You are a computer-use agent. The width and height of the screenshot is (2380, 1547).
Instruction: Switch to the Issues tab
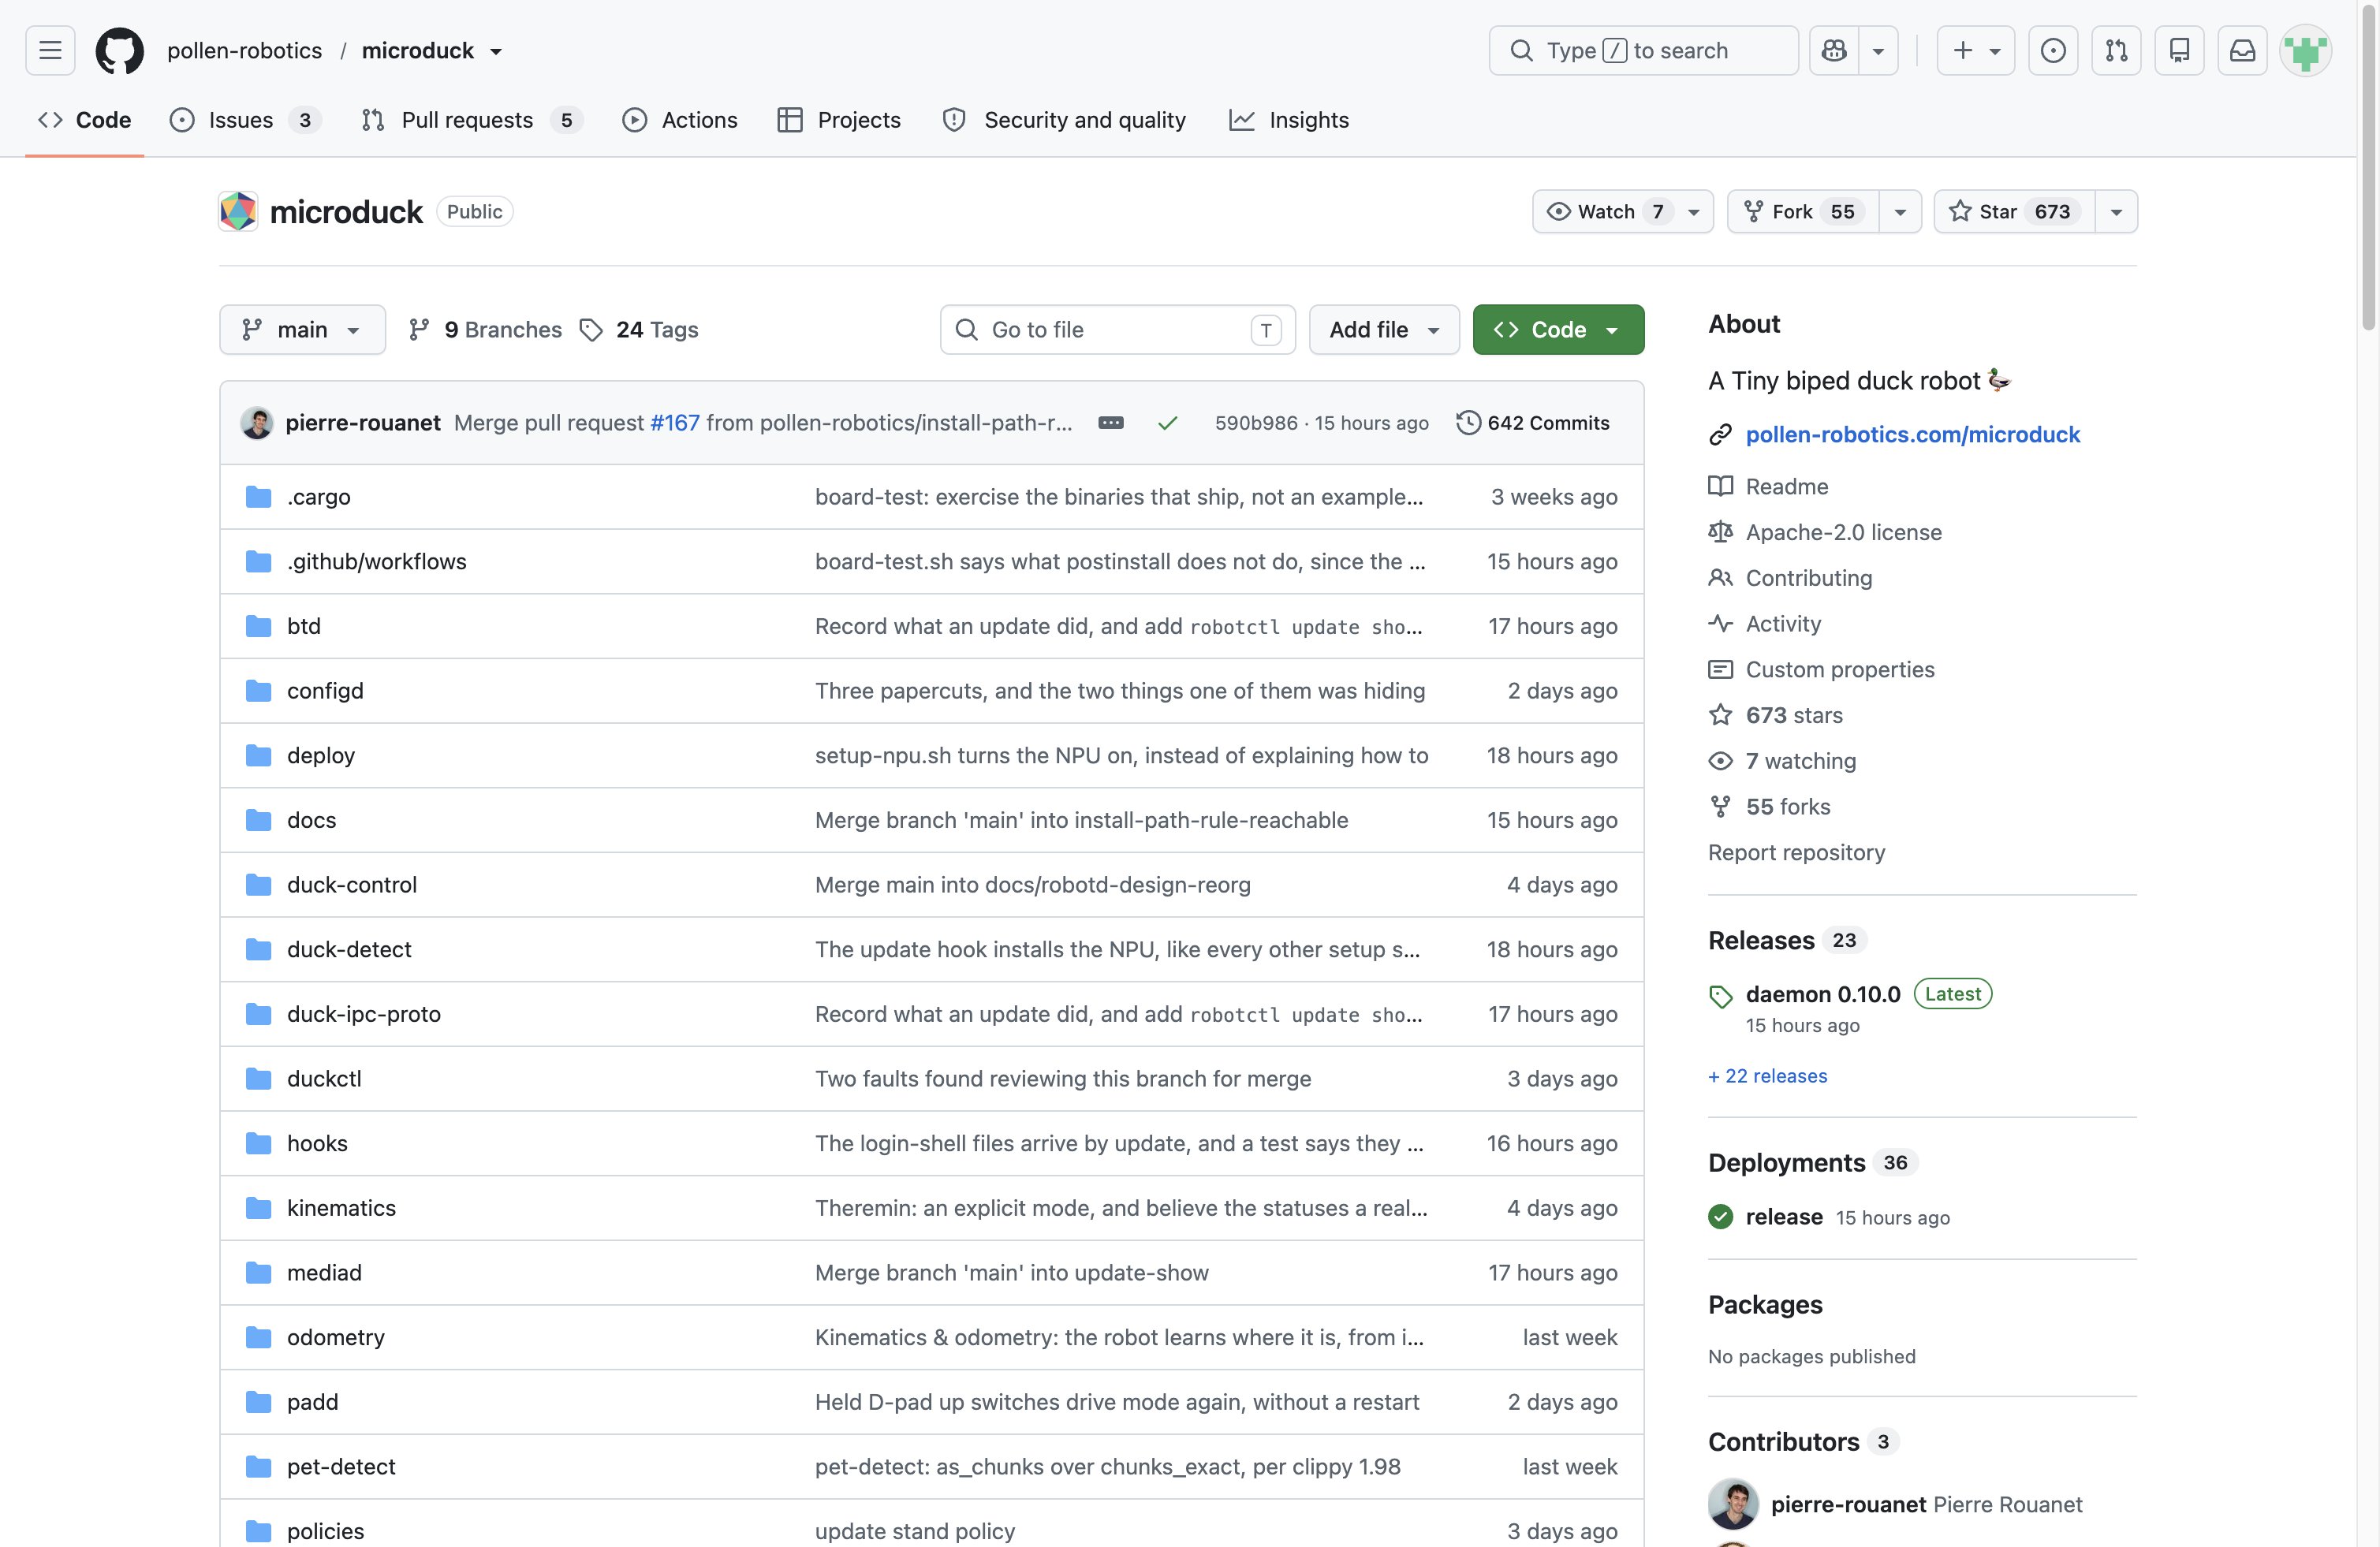coord(245,120)
